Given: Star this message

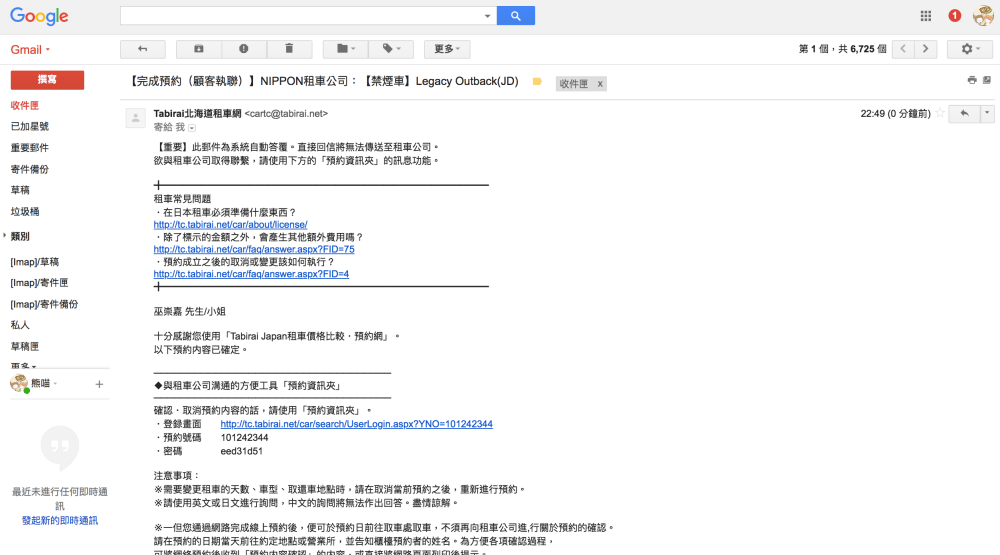Looking at the screenshot, I should pos(940,114).
